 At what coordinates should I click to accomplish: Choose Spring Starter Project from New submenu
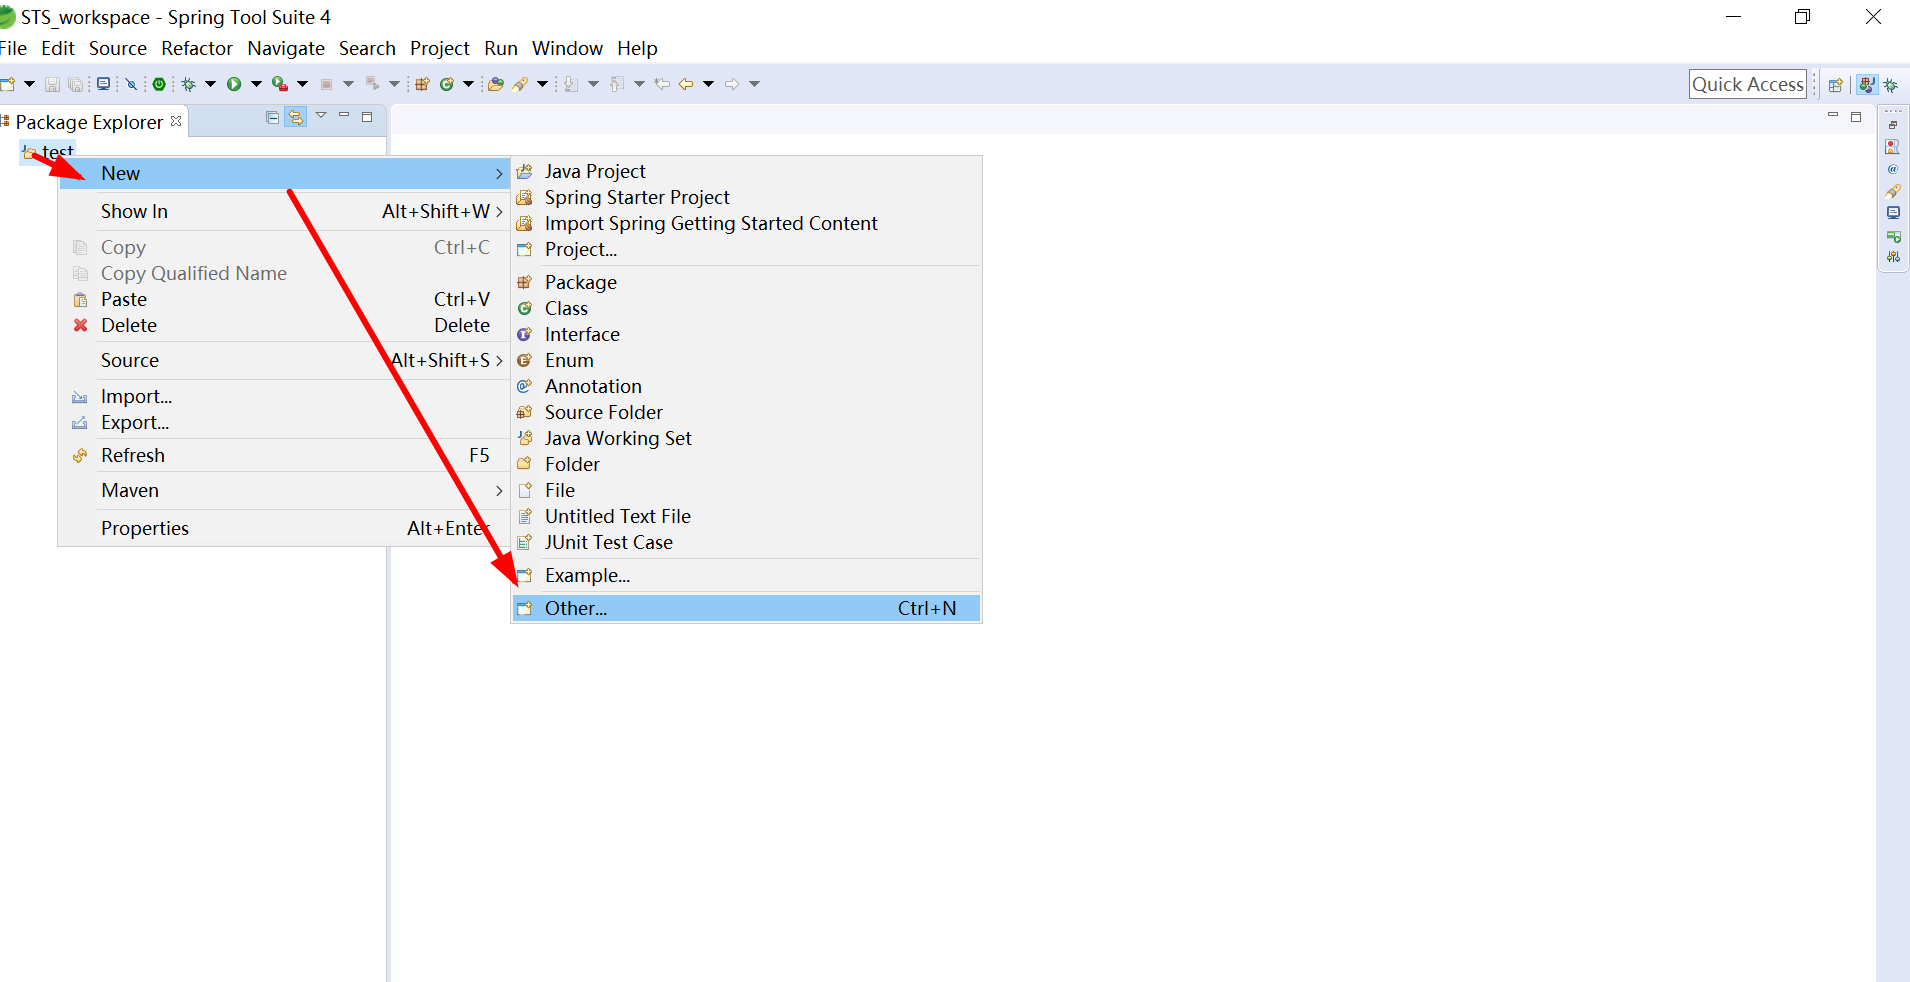coord(746,197)
